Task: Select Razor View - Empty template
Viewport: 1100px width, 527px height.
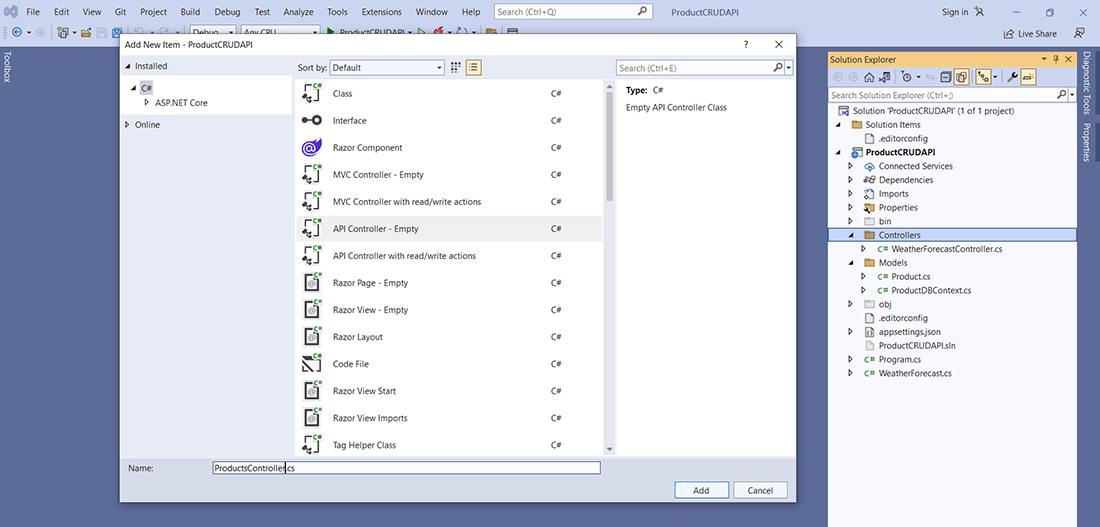Action: pyautogui.click(x=449, y=309)
